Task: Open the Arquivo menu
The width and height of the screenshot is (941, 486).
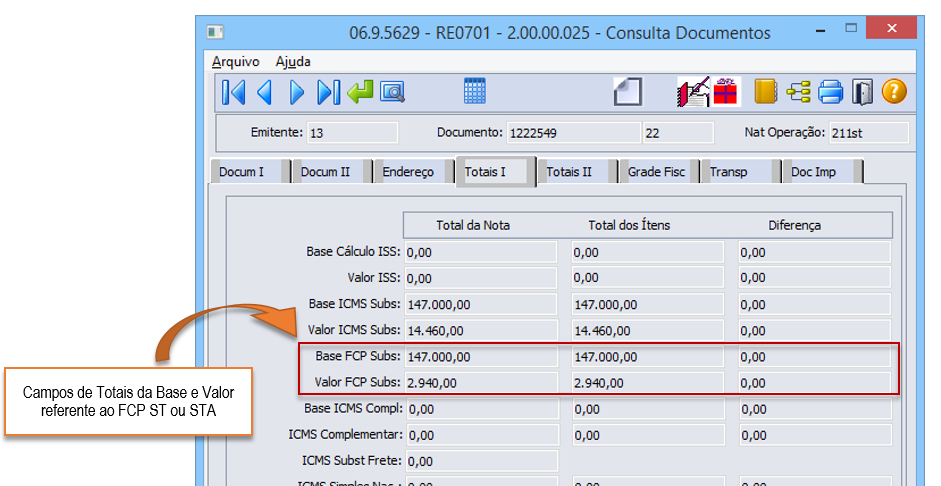Action: click(235, 62)
